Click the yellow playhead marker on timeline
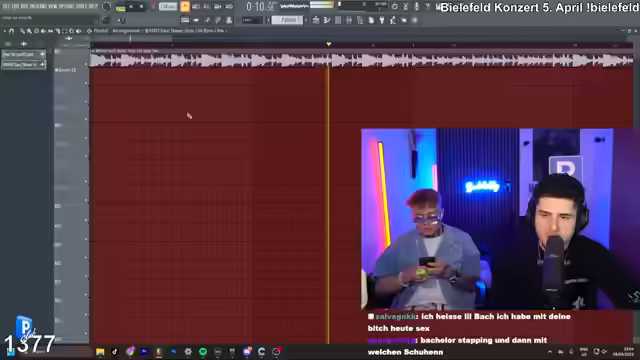640x360 pixels. 329,44
